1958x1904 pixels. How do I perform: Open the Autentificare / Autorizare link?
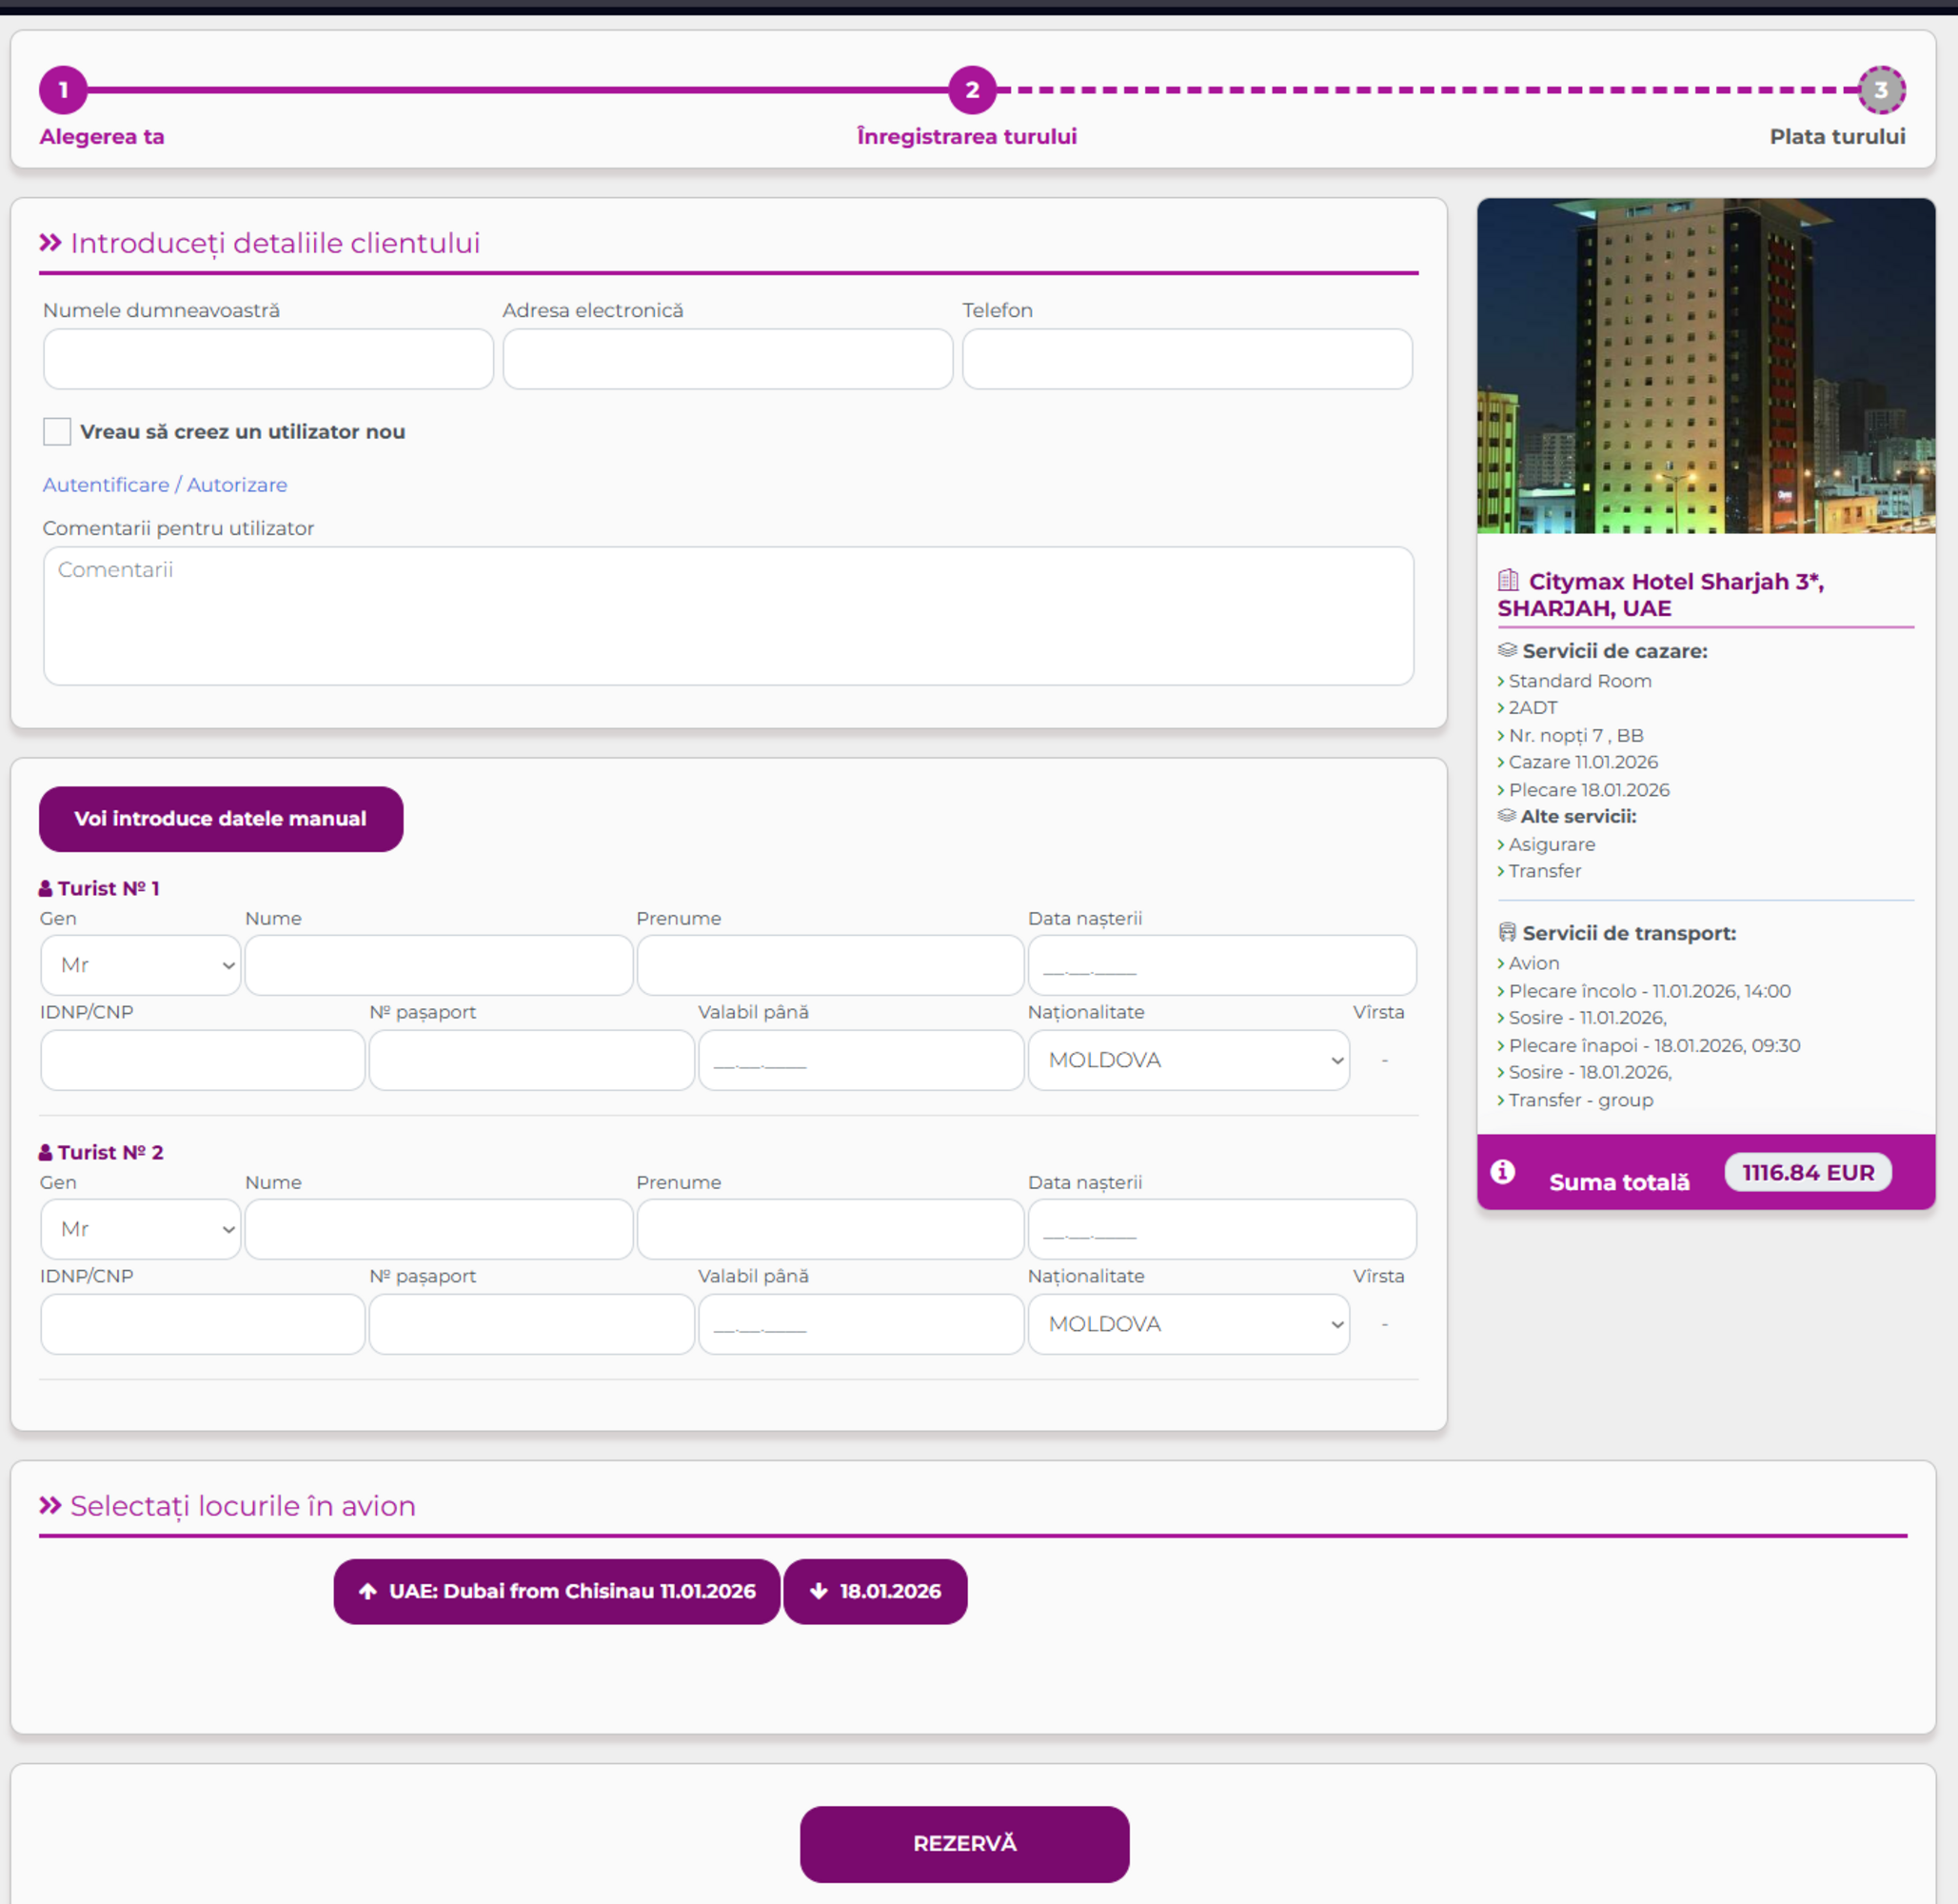click(165, 485)
